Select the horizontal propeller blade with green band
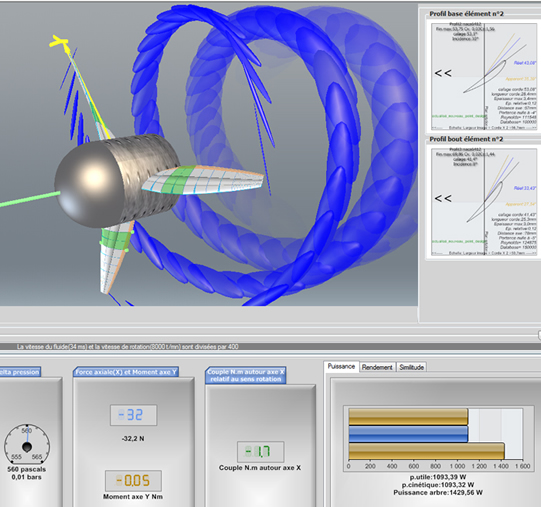 coord(203,179)
